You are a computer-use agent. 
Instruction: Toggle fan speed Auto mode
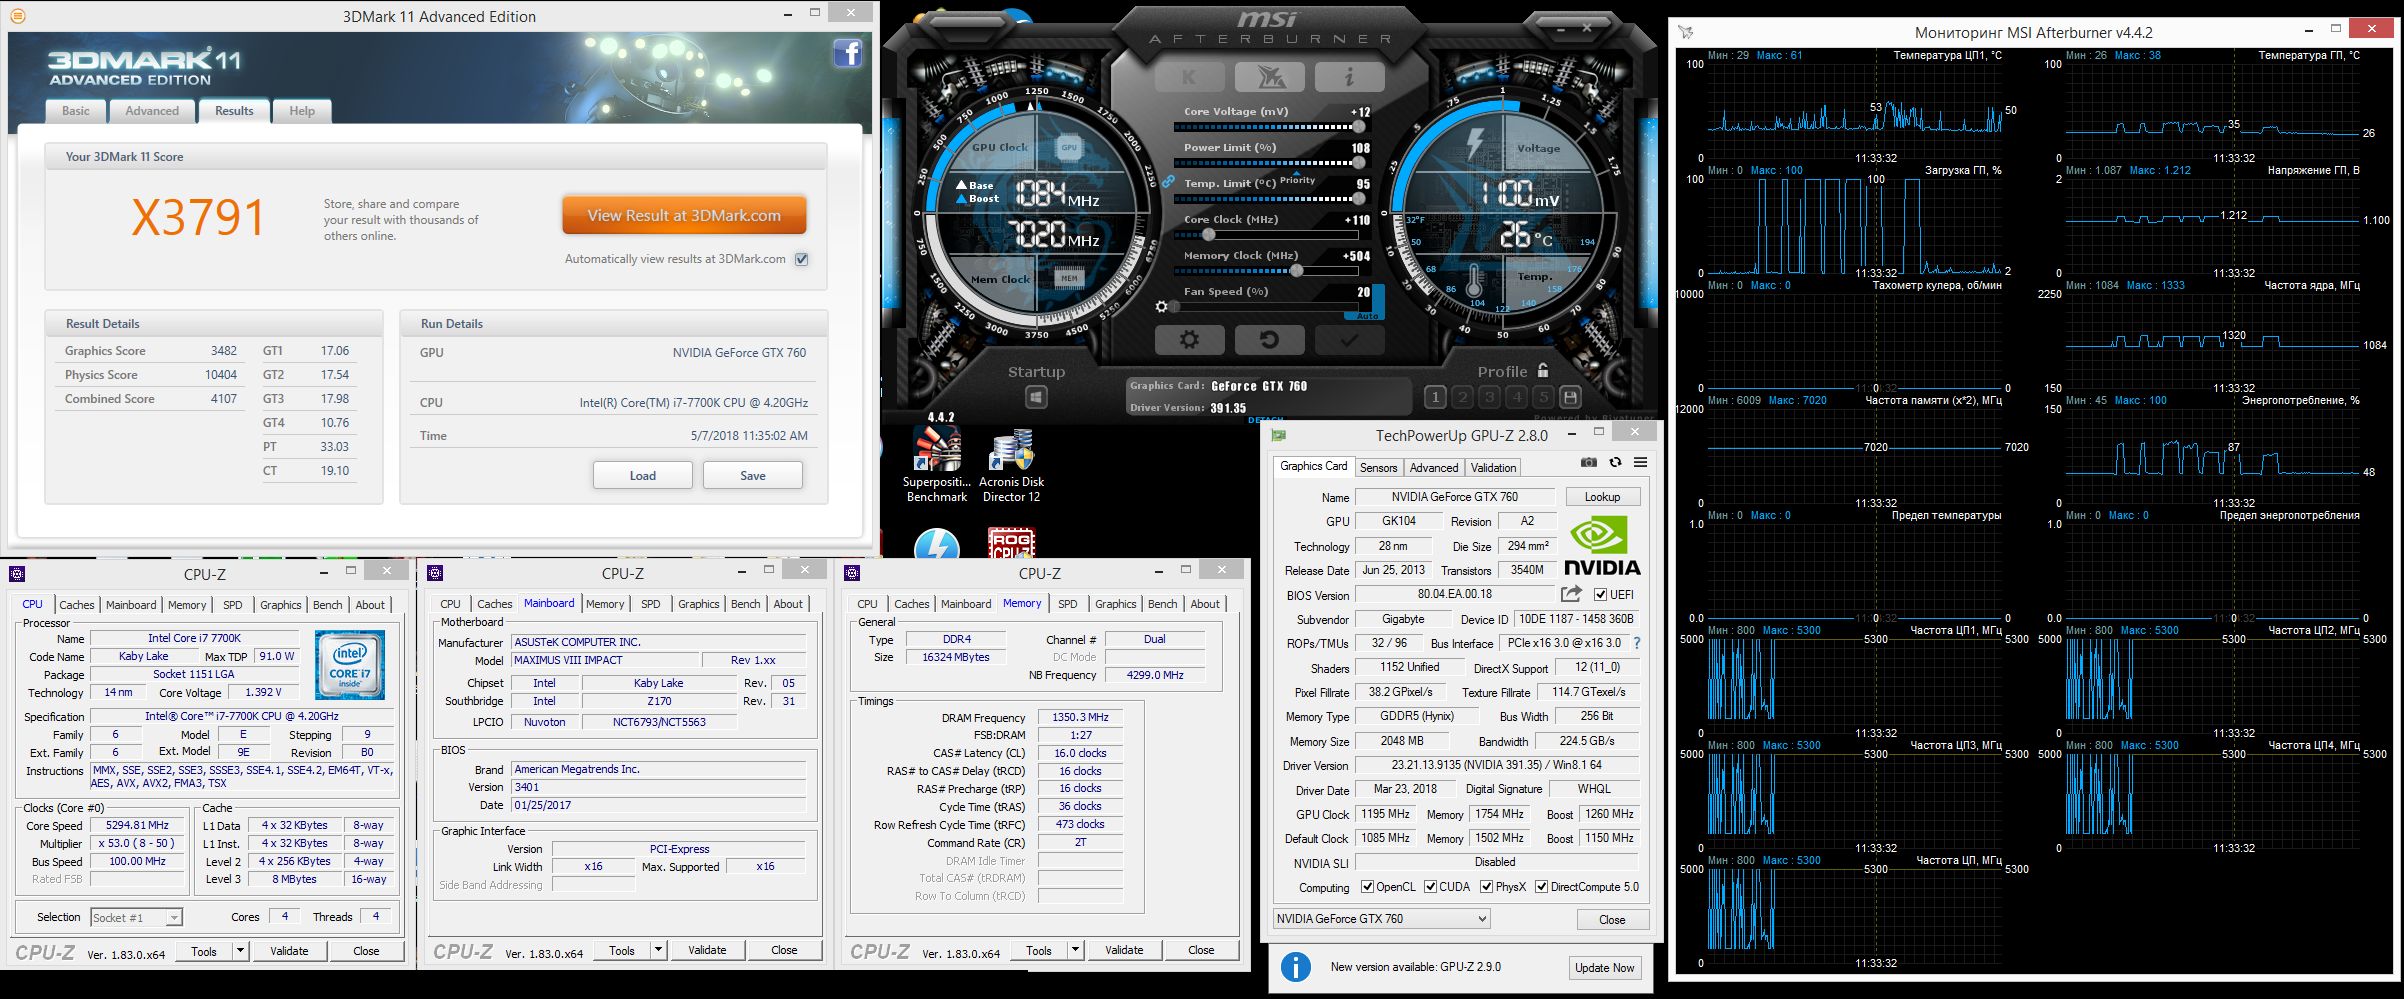coord(1367,316)
